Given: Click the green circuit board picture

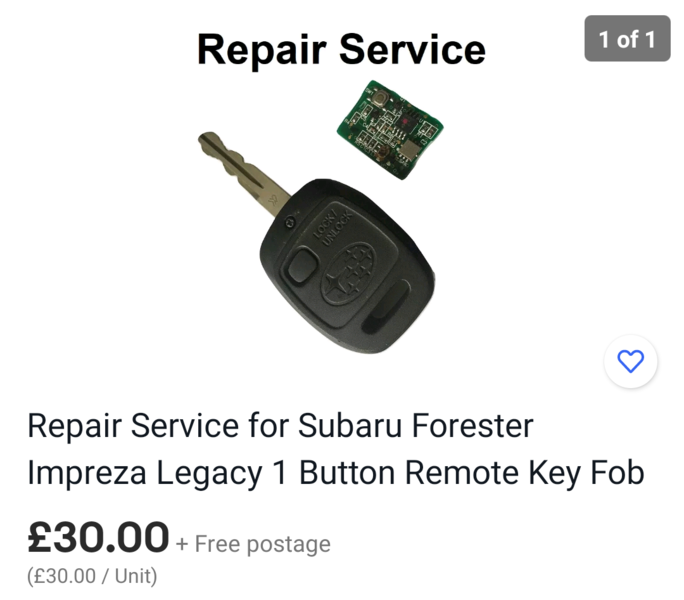Looking at the screenshot, I should (x=386, y=130).
